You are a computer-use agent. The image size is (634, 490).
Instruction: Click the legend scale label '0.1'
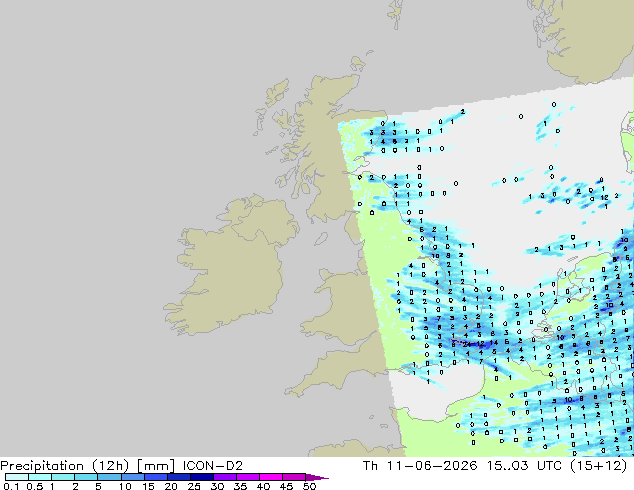coord(11,486)
